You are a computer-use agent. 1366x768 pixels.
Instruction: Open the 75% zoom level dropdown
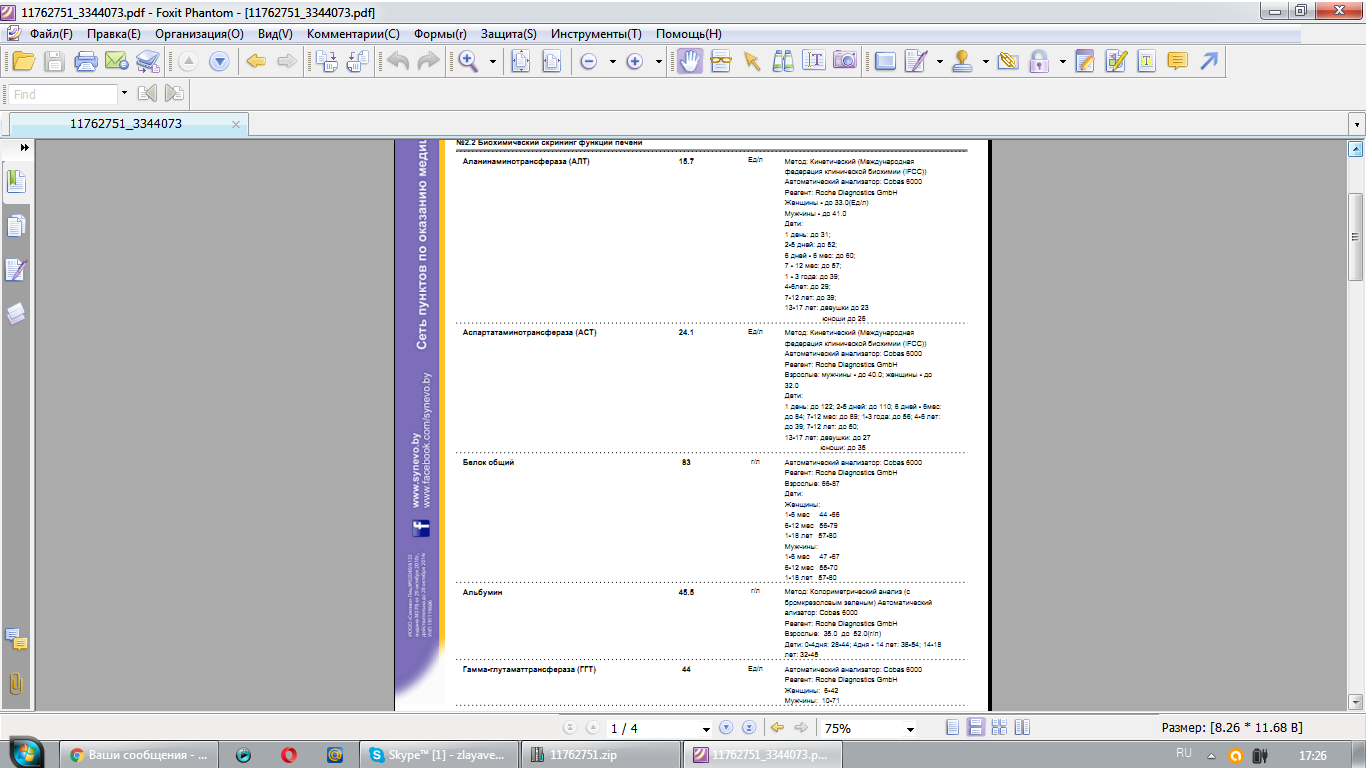[909, 729]
